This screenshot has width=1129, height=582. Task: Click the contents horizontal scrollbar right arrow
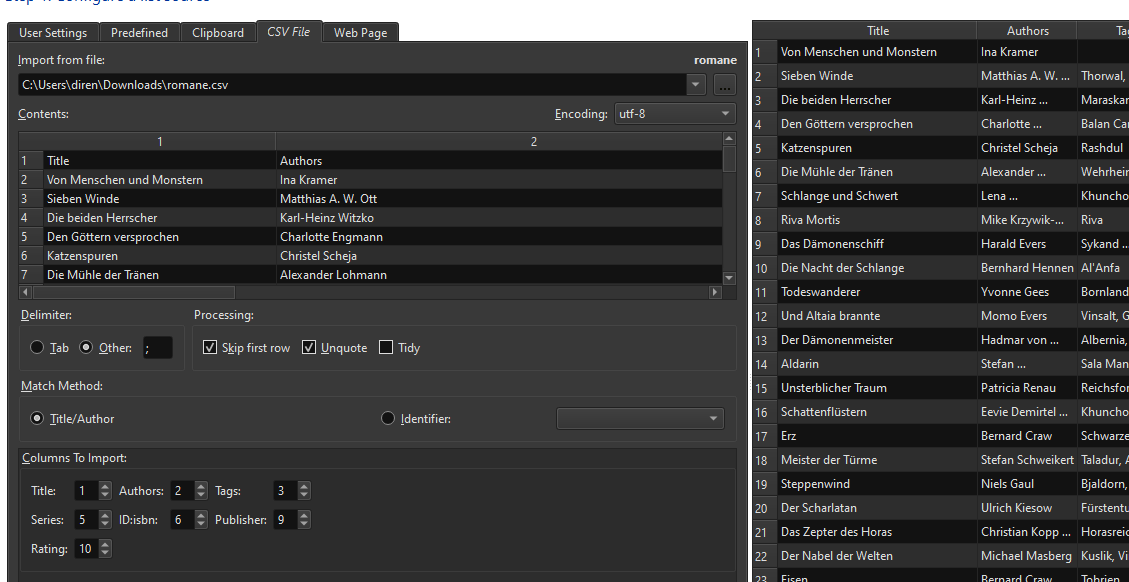point(715,292)
